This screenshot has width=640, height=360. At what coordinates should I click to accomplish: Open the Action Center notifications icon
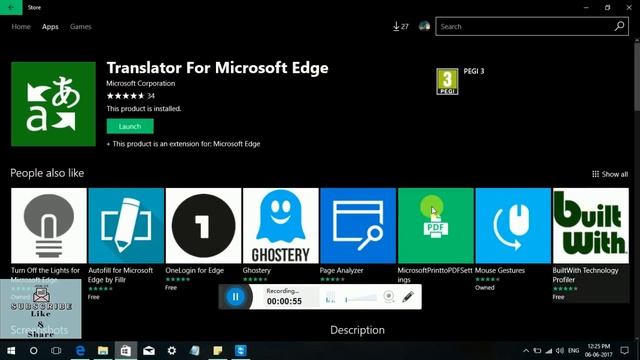624,351
